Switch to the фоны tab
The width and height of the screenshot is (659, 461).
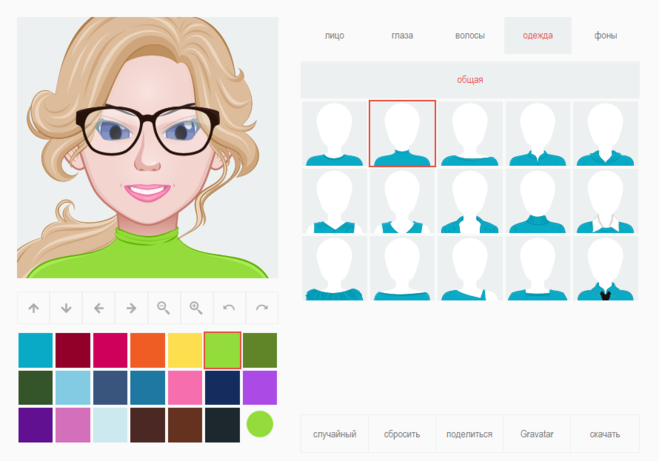(605, 36)
